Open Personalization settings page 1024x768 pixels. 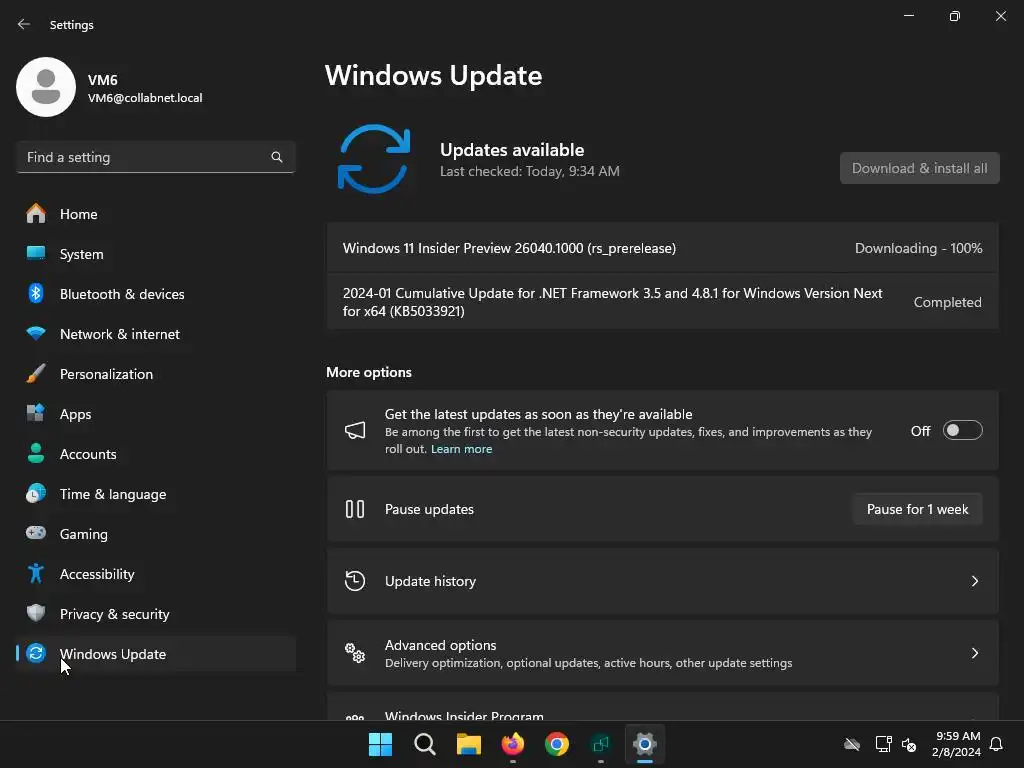click(x=155, y=374)
